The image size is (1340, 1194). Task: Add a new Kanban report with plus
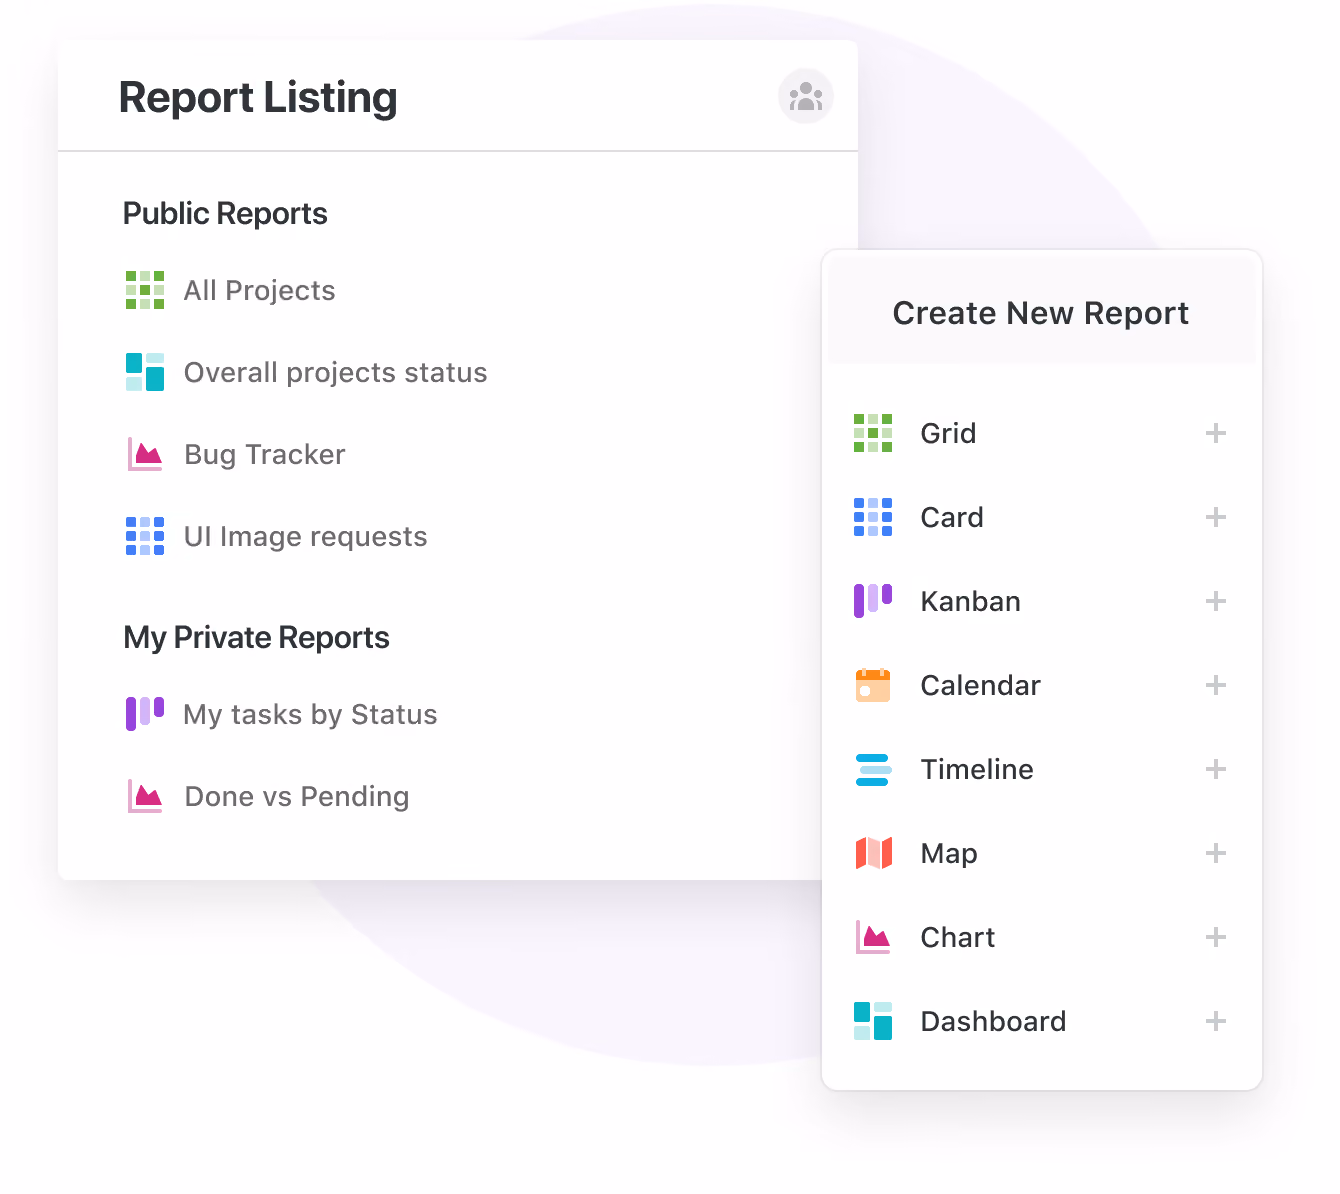point(1216,601)
